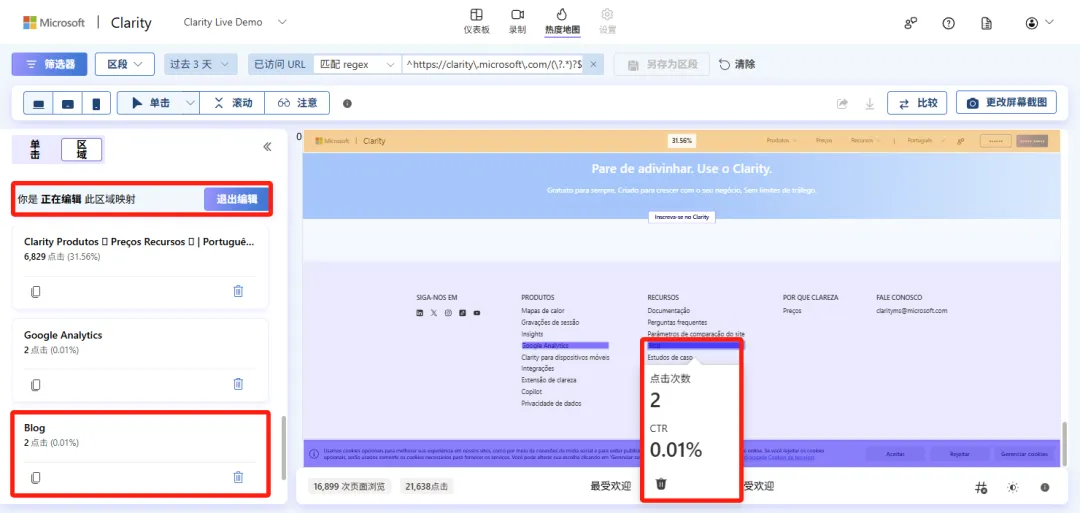Expand the 单击 click type dropdown arrow
The width and height of the screenshot is (1080, 513).
[191, 103]
